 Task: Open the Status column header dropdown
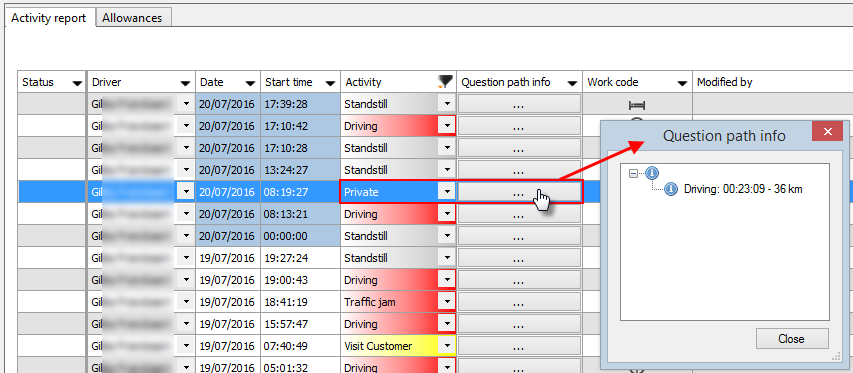click(77, 83)
